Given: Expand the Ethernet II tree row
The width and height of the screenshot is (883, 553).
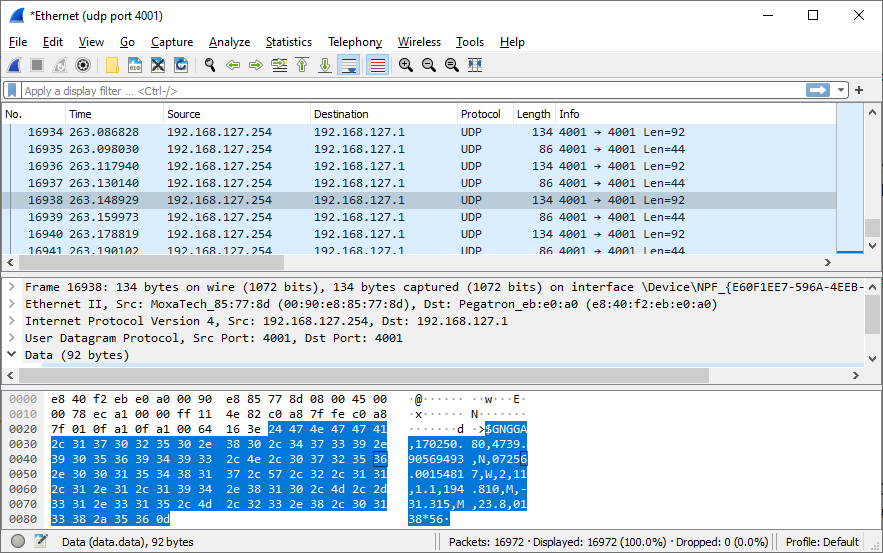Looking at the screenshot, I should (11, 304).
